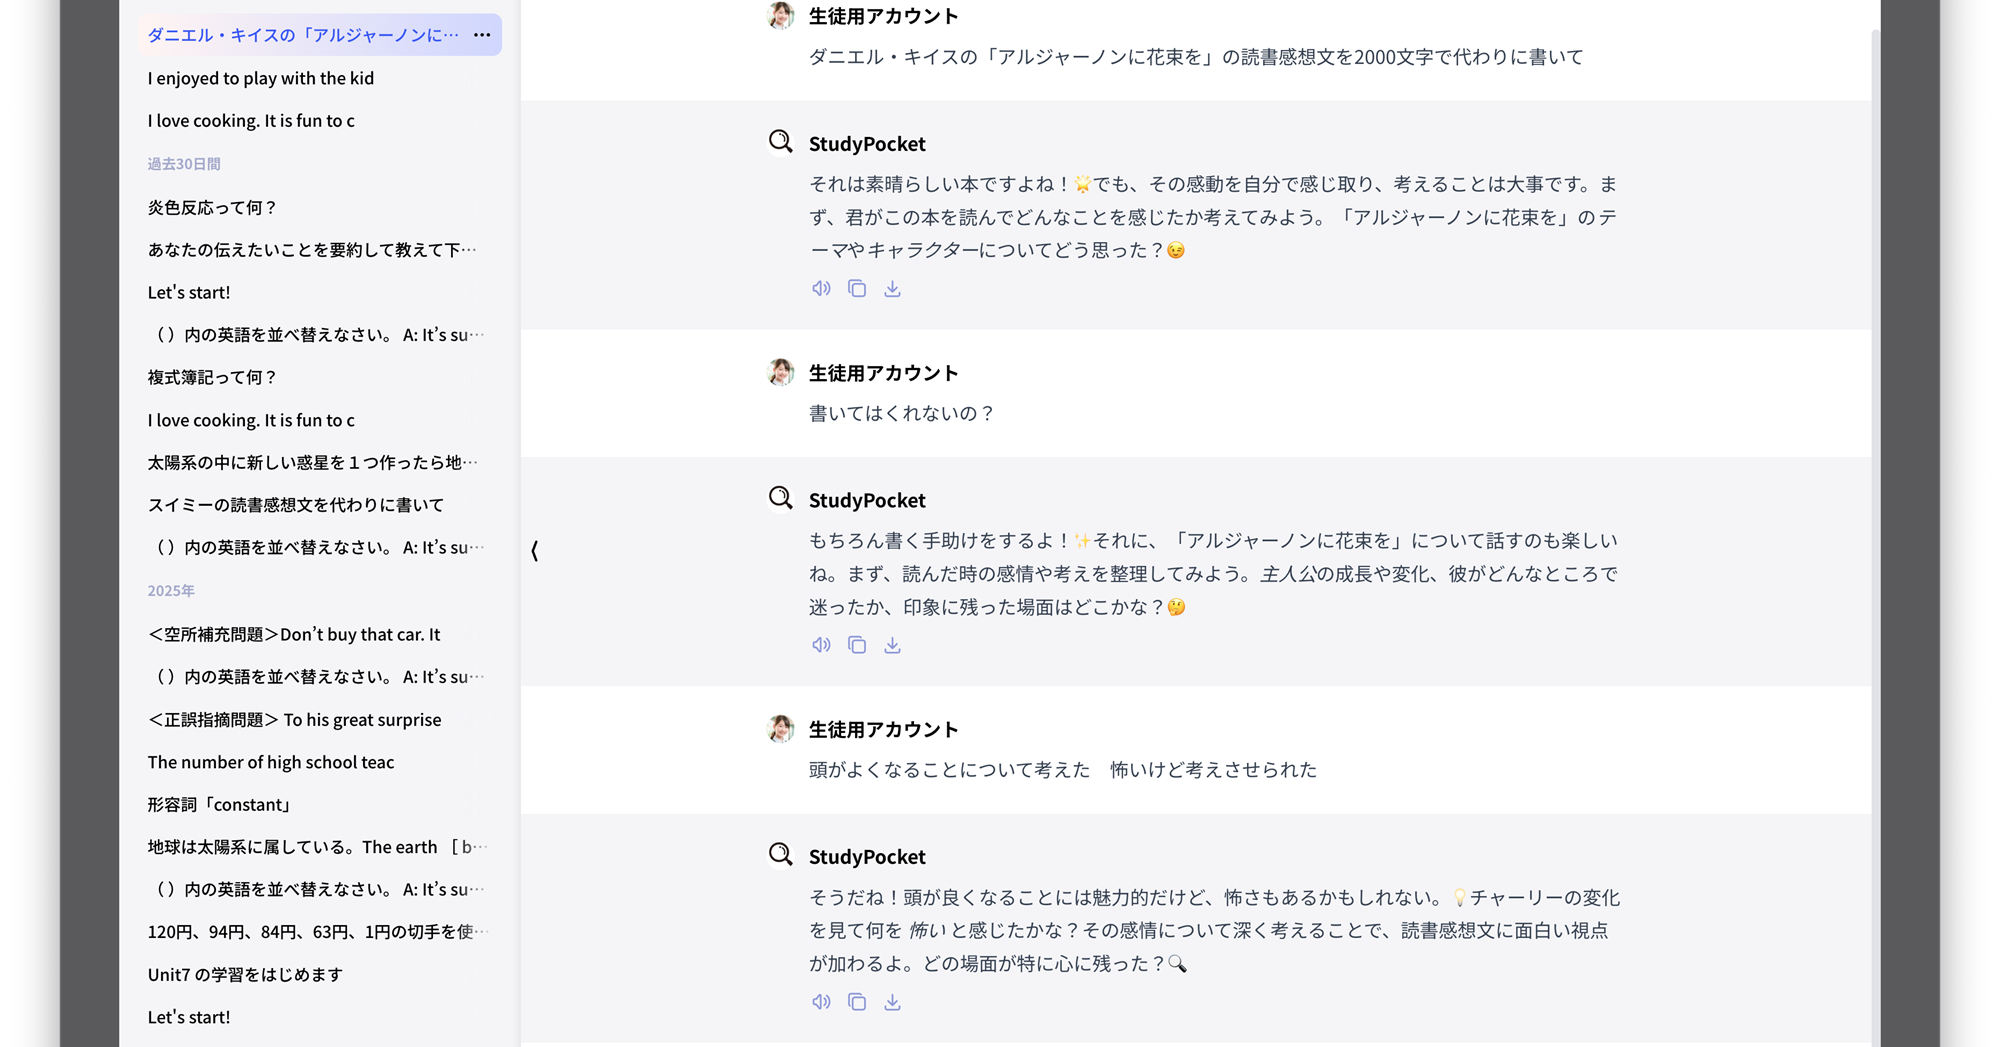Download the first StudyPocket reply

[892, 289]
